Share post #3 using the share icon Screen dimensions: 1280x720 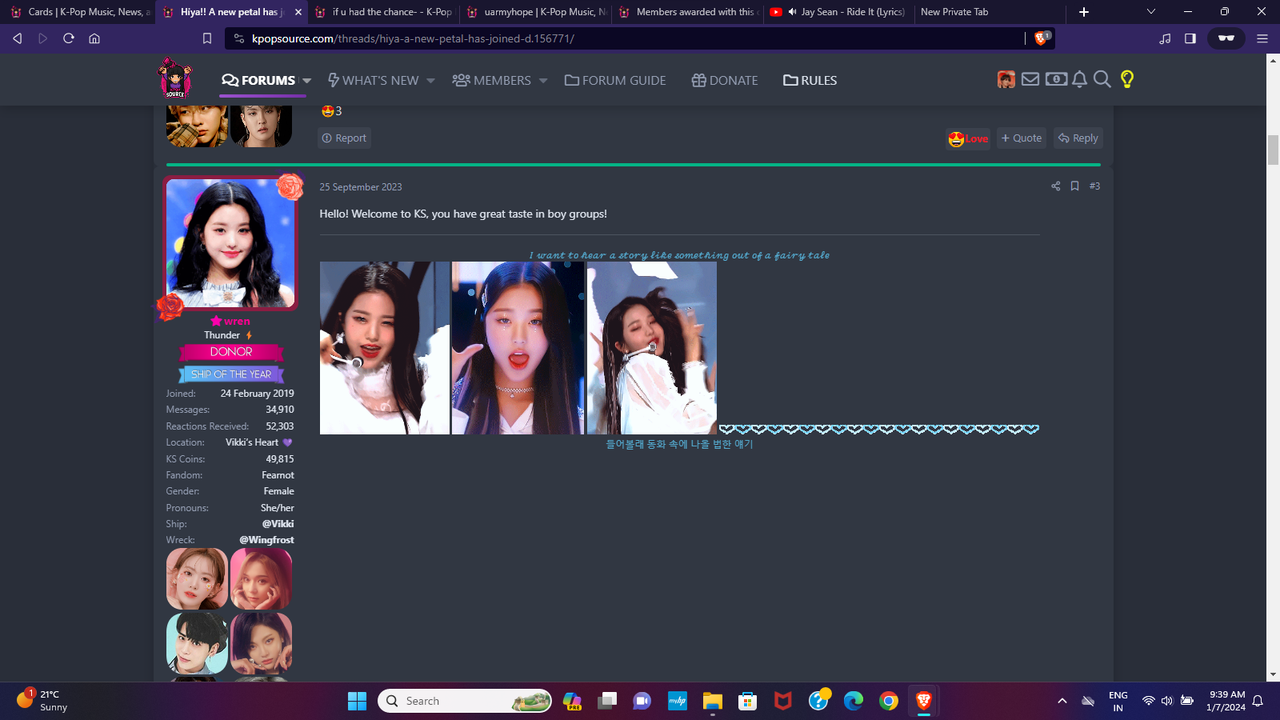tap(1055, 186)
